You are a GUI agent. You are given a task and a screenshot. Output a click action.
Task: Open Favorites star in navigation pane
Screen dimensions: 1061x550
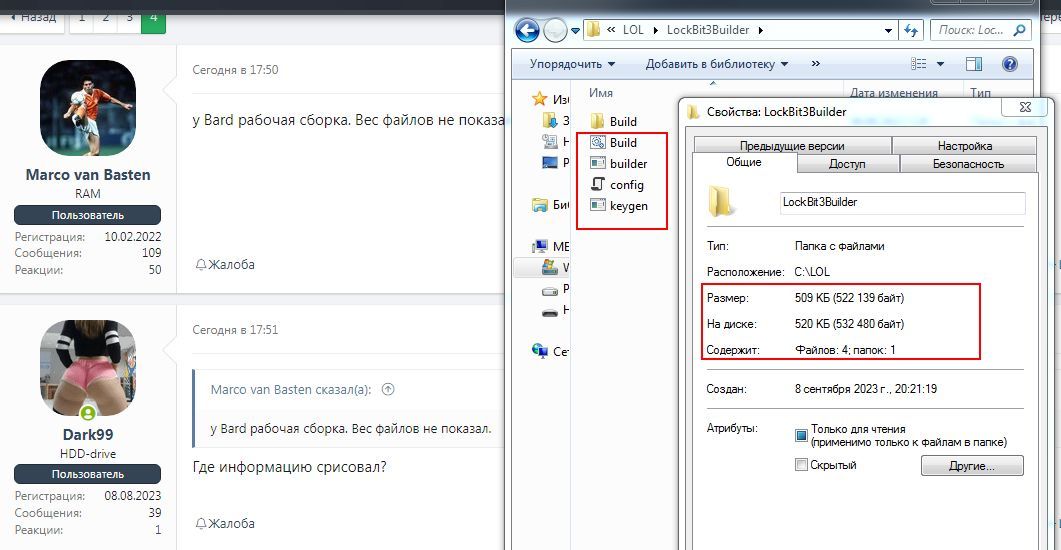pyautogui.click(x=539, y=99)
